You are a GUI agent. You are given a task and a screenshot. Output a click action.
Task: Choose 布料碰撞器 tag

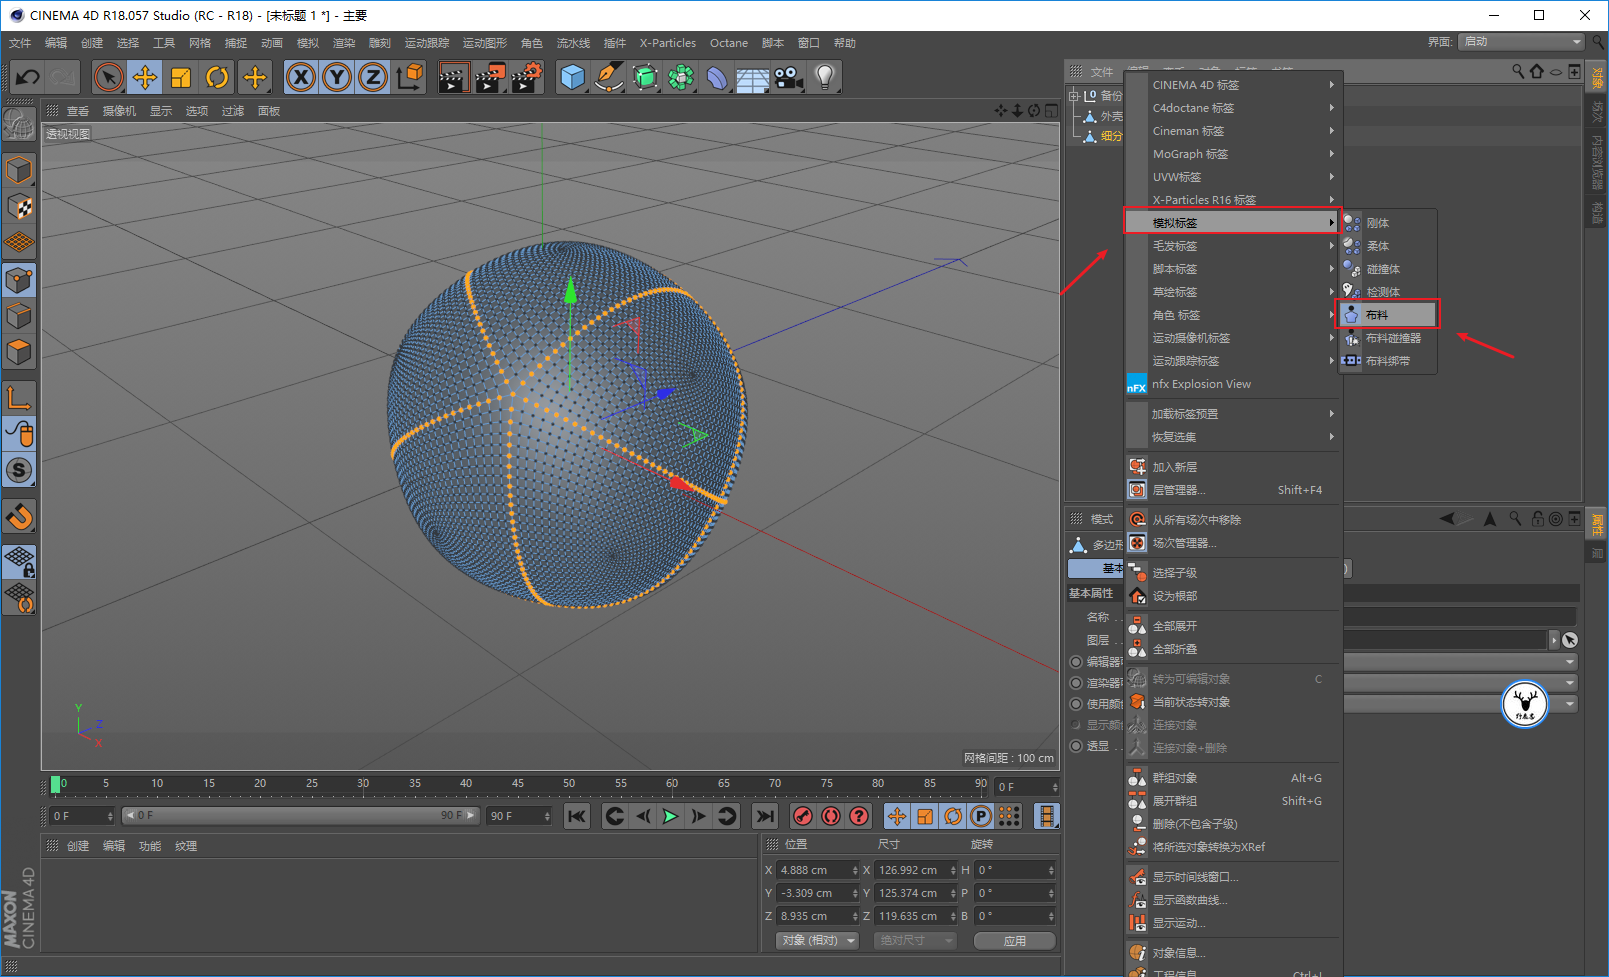(x=1388, y=337)
